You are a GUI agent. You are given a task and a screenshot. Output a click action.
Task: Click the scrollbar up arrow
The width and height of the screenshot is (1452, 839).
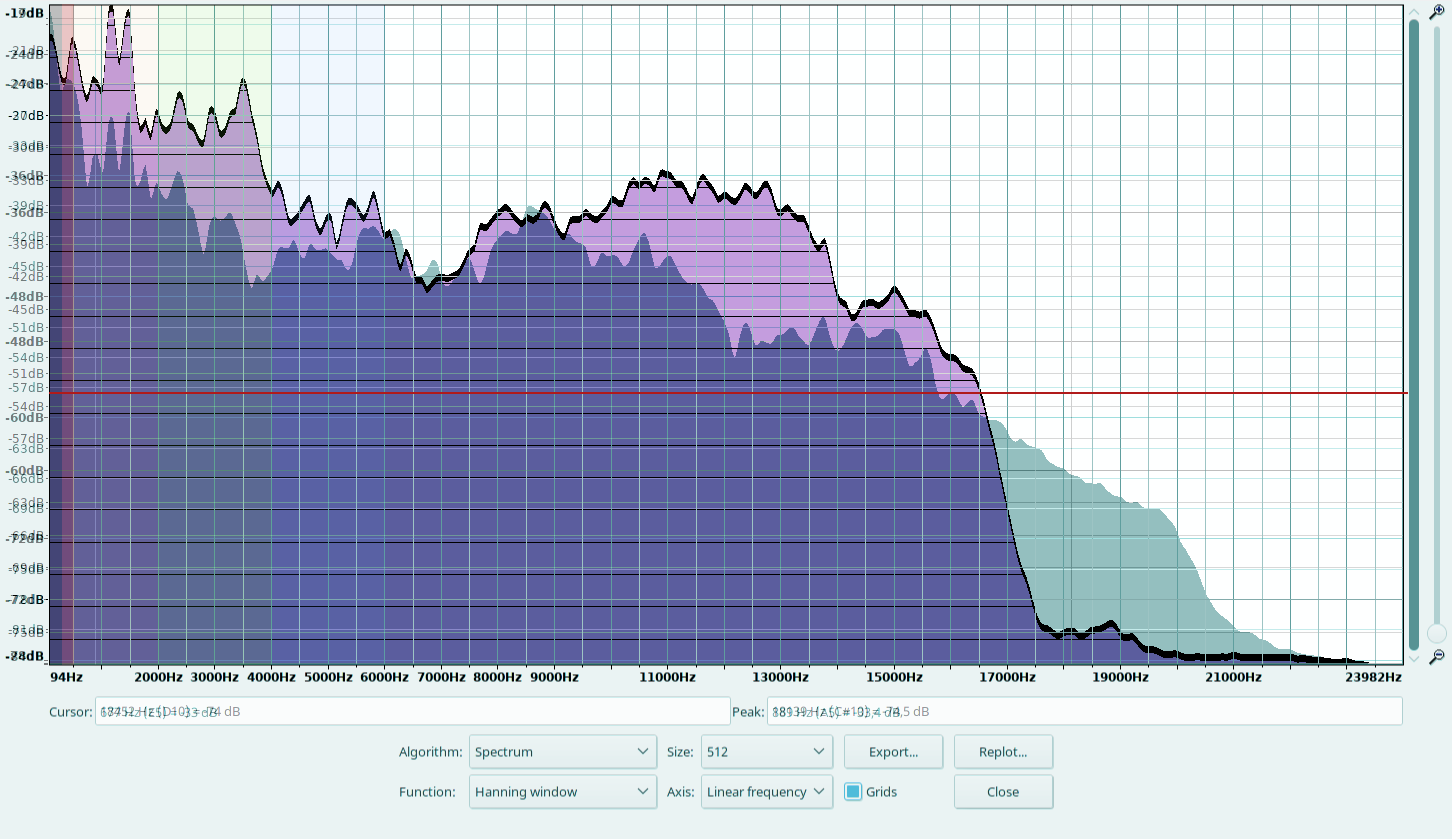tap(1414, 10)
